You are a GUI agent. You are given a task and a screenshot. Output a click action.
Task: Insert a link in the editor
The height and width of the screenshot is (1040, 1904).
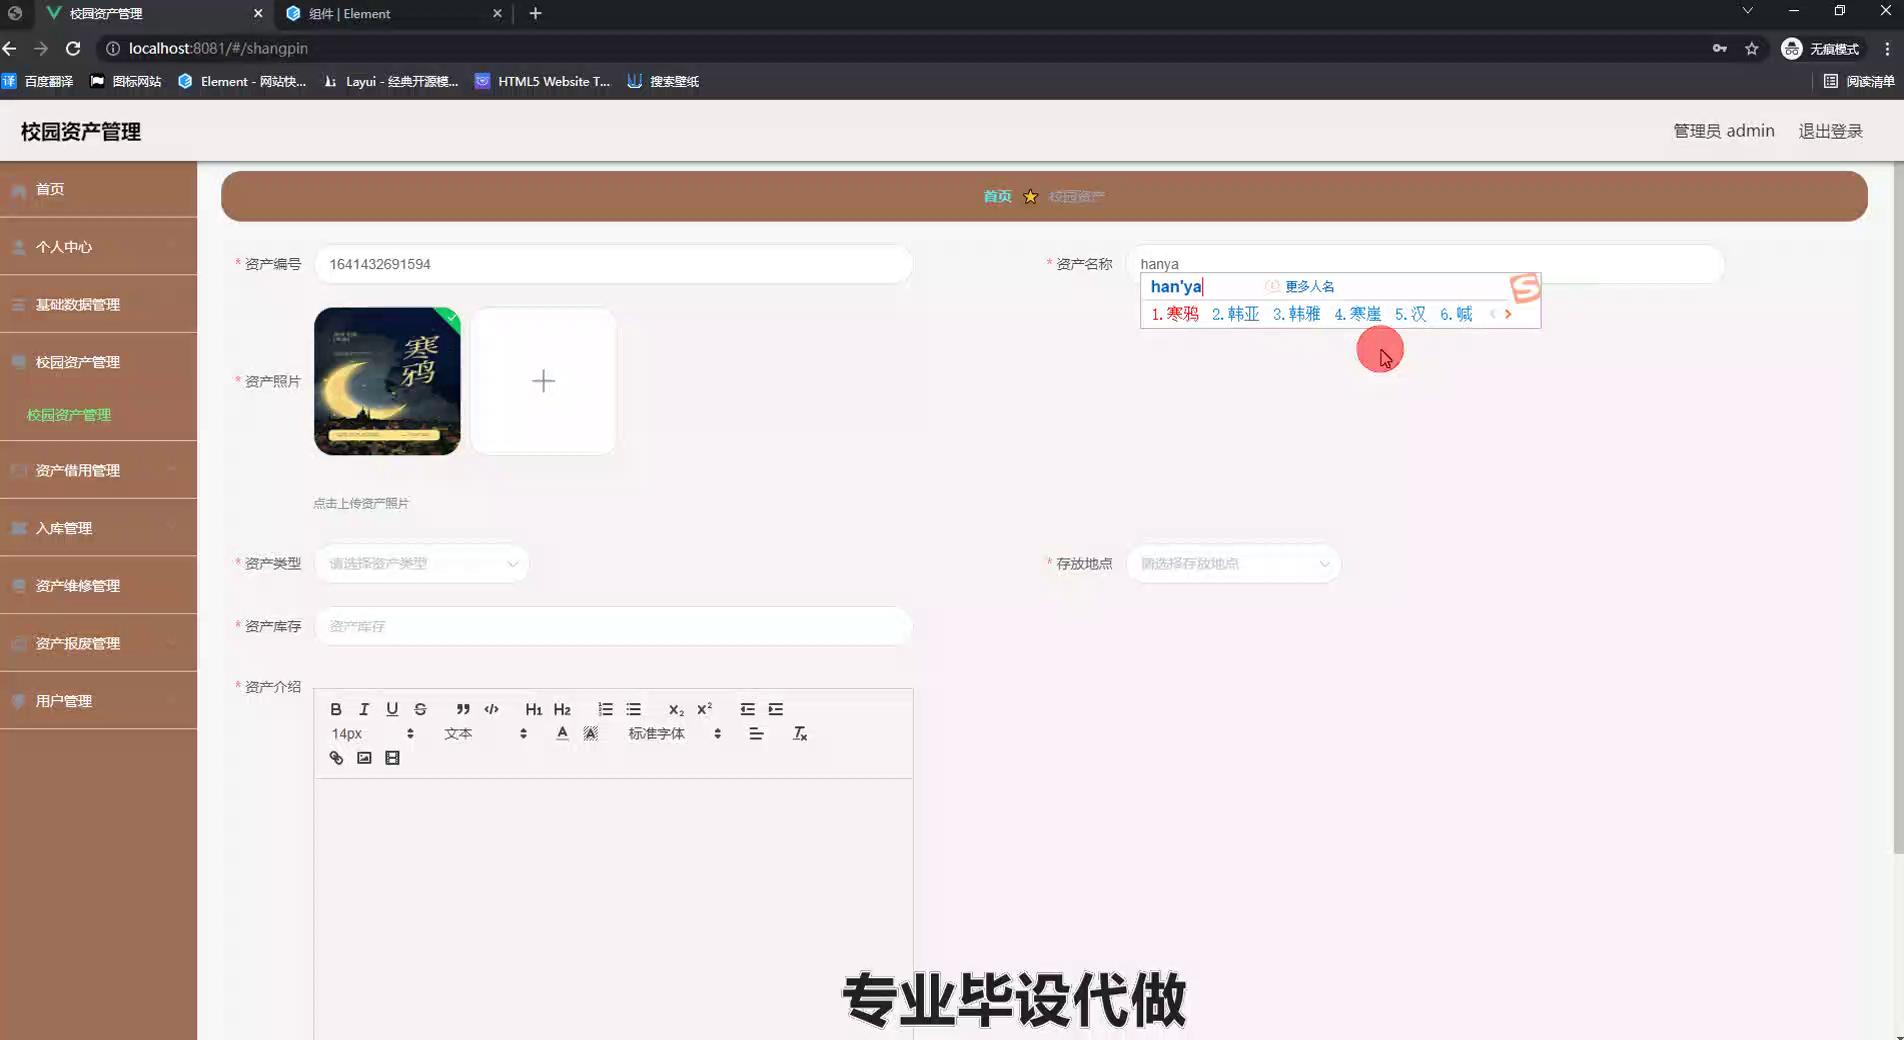336,758
